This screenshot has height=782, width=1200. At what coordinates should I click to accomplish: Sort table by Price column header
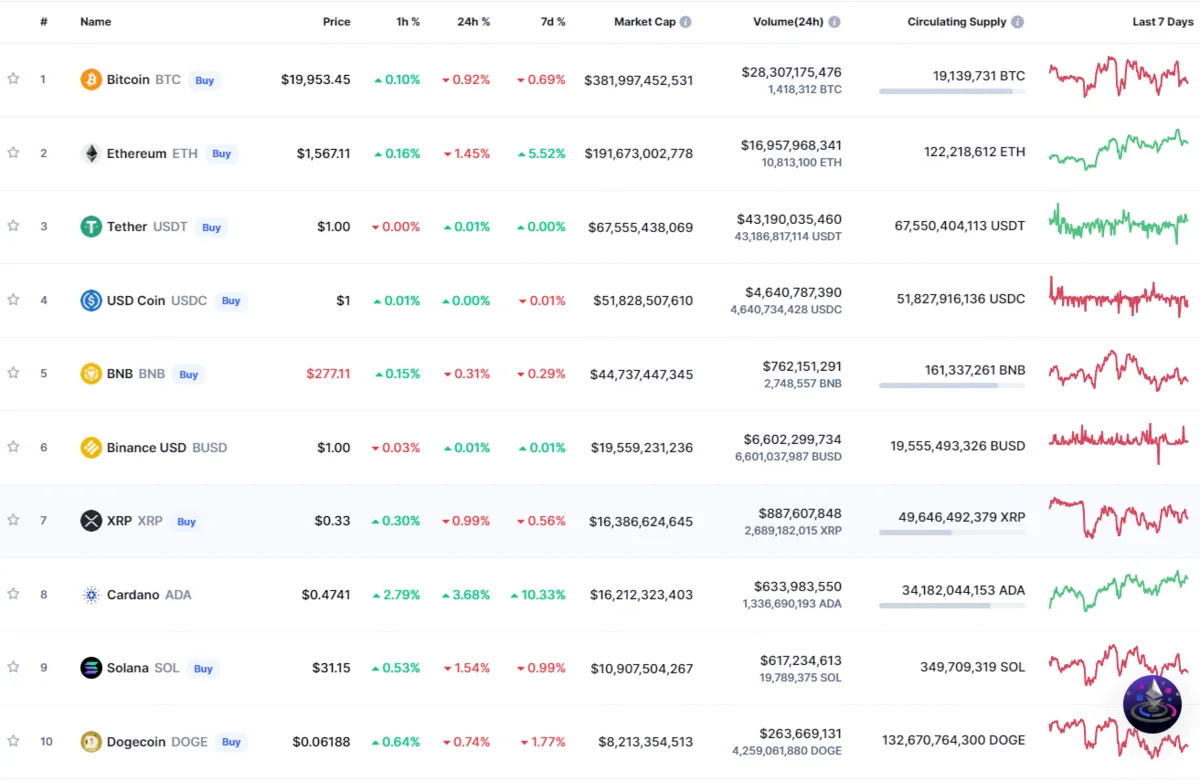click(336, 22)
